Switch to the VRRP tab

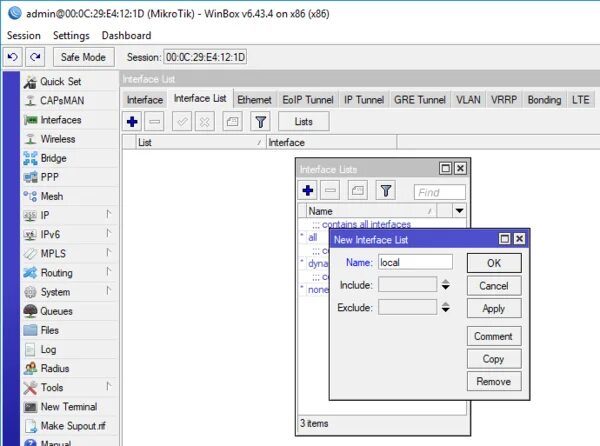pyautogui.click(x=504, y=100)
